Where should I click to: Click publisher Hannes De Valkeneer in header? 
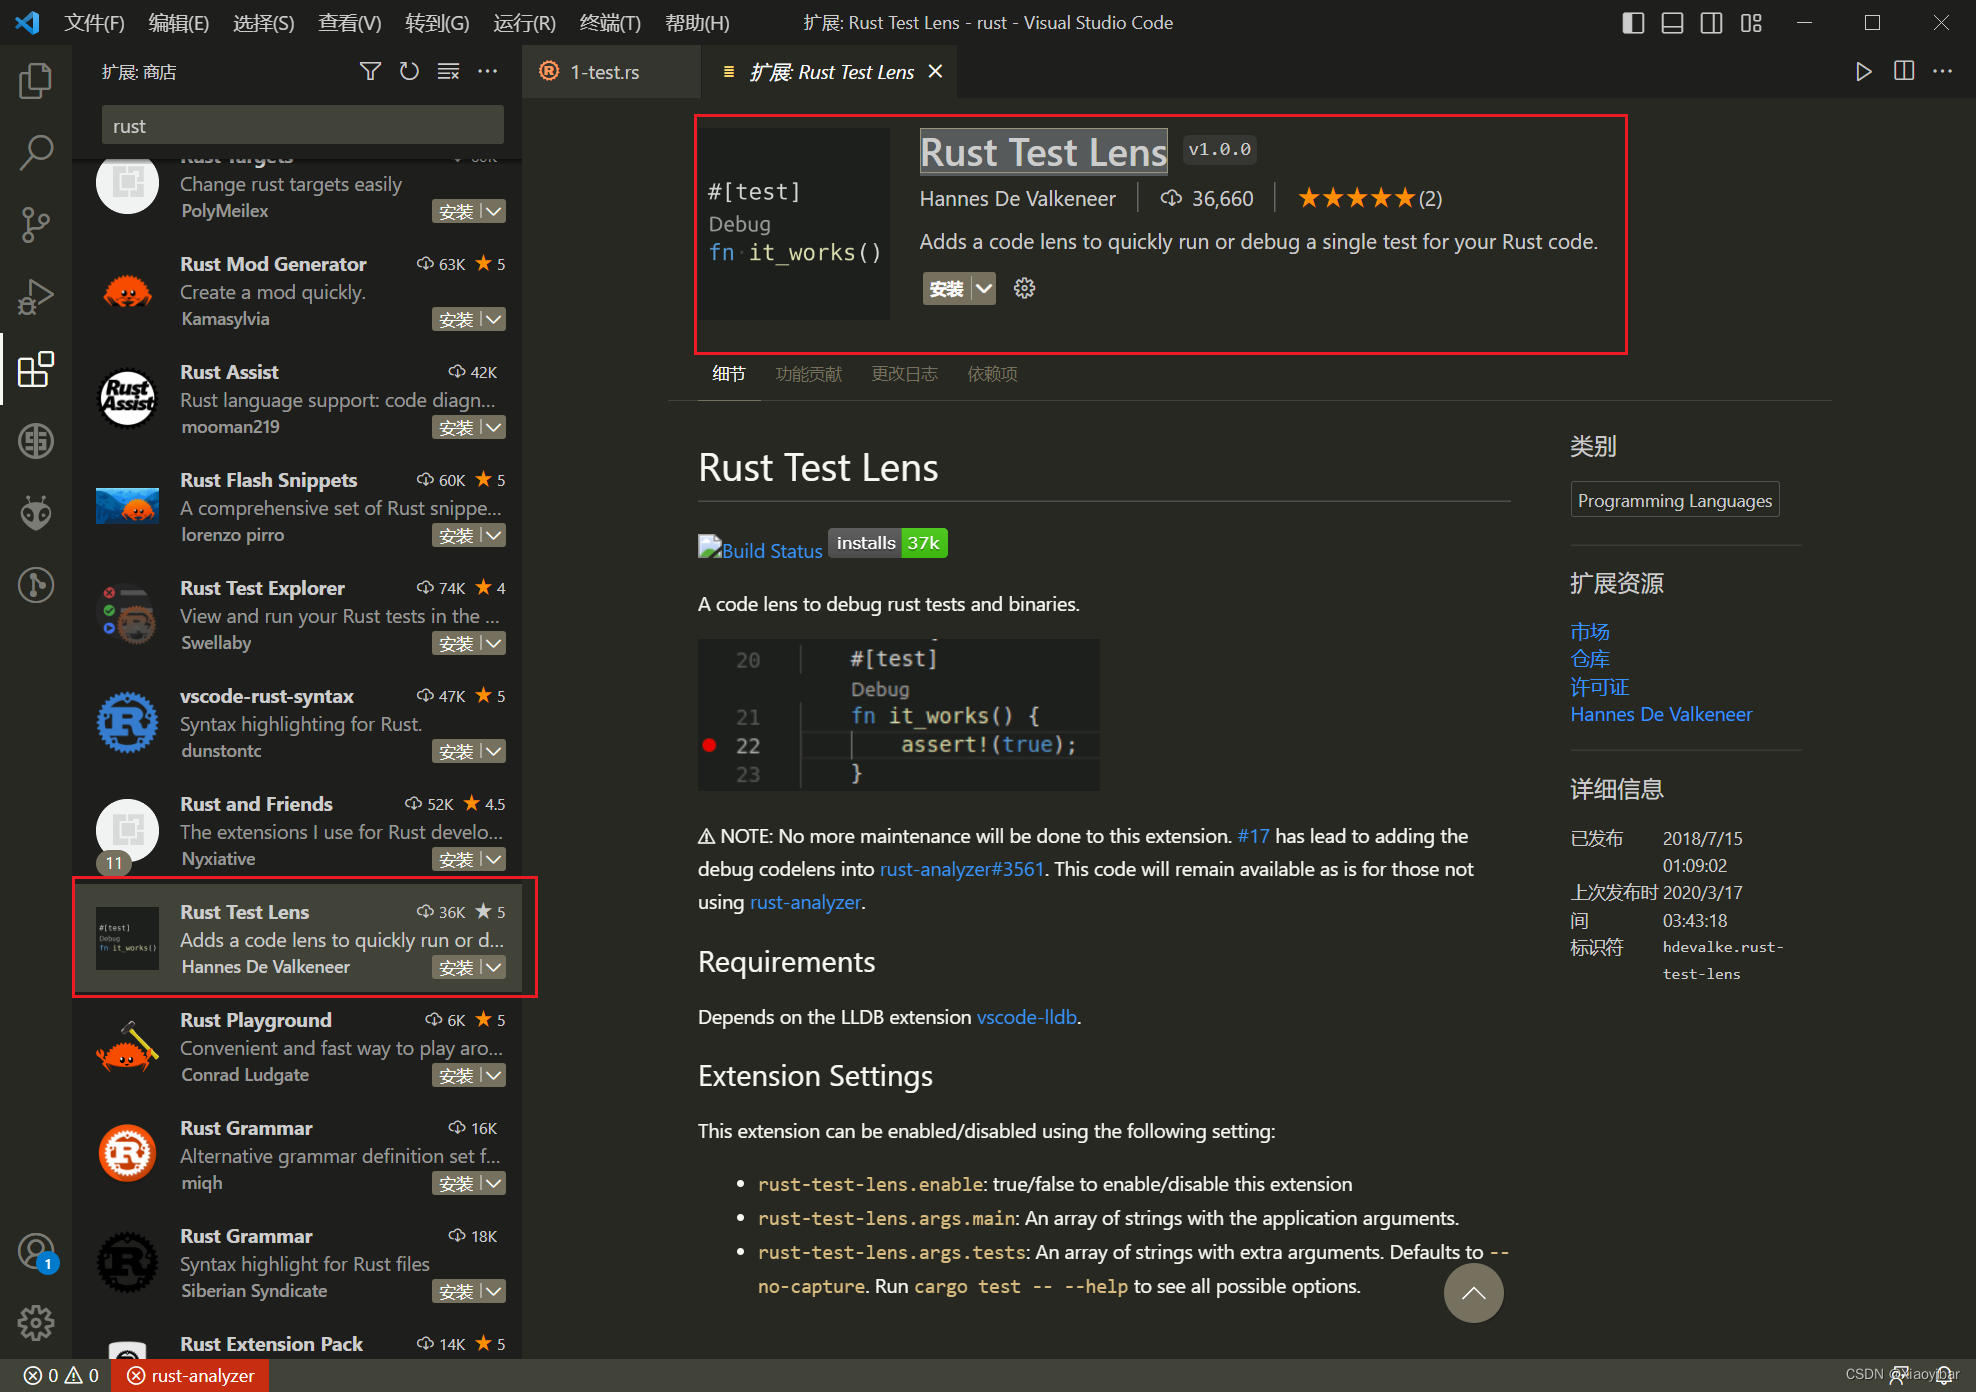(x=1017, y=198)
